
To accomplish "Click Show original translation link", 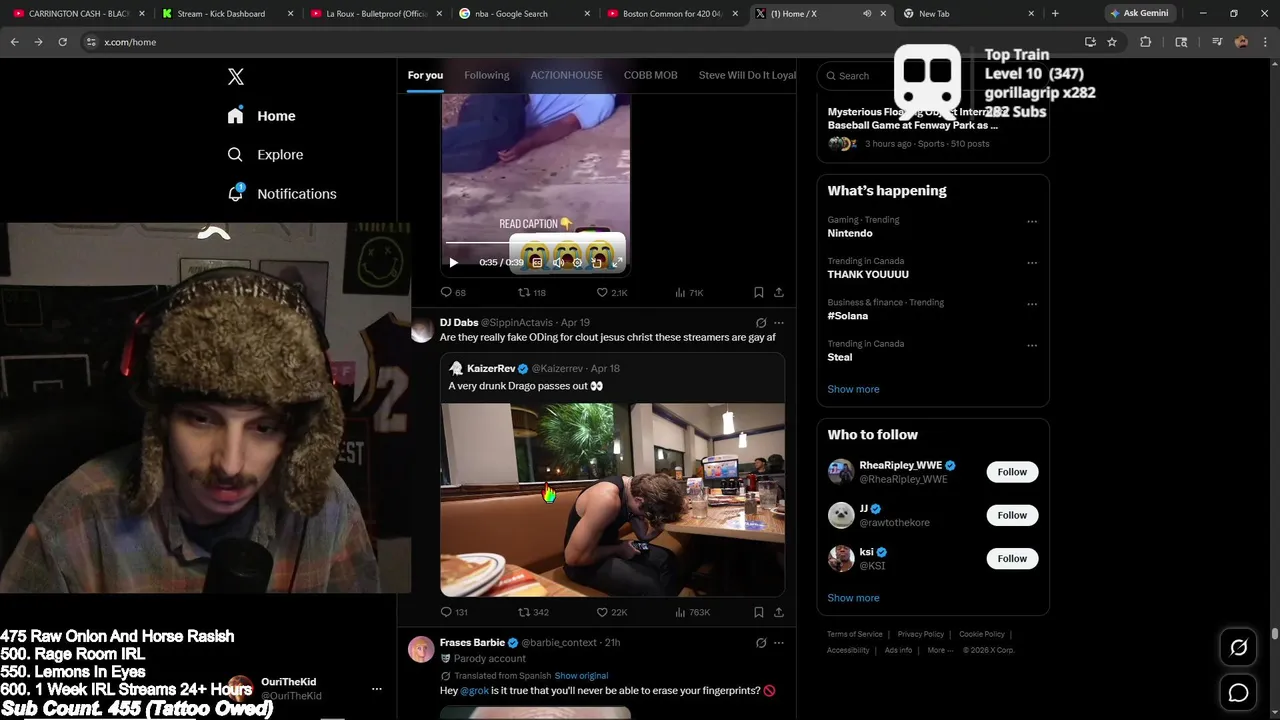I will point(581,676).
